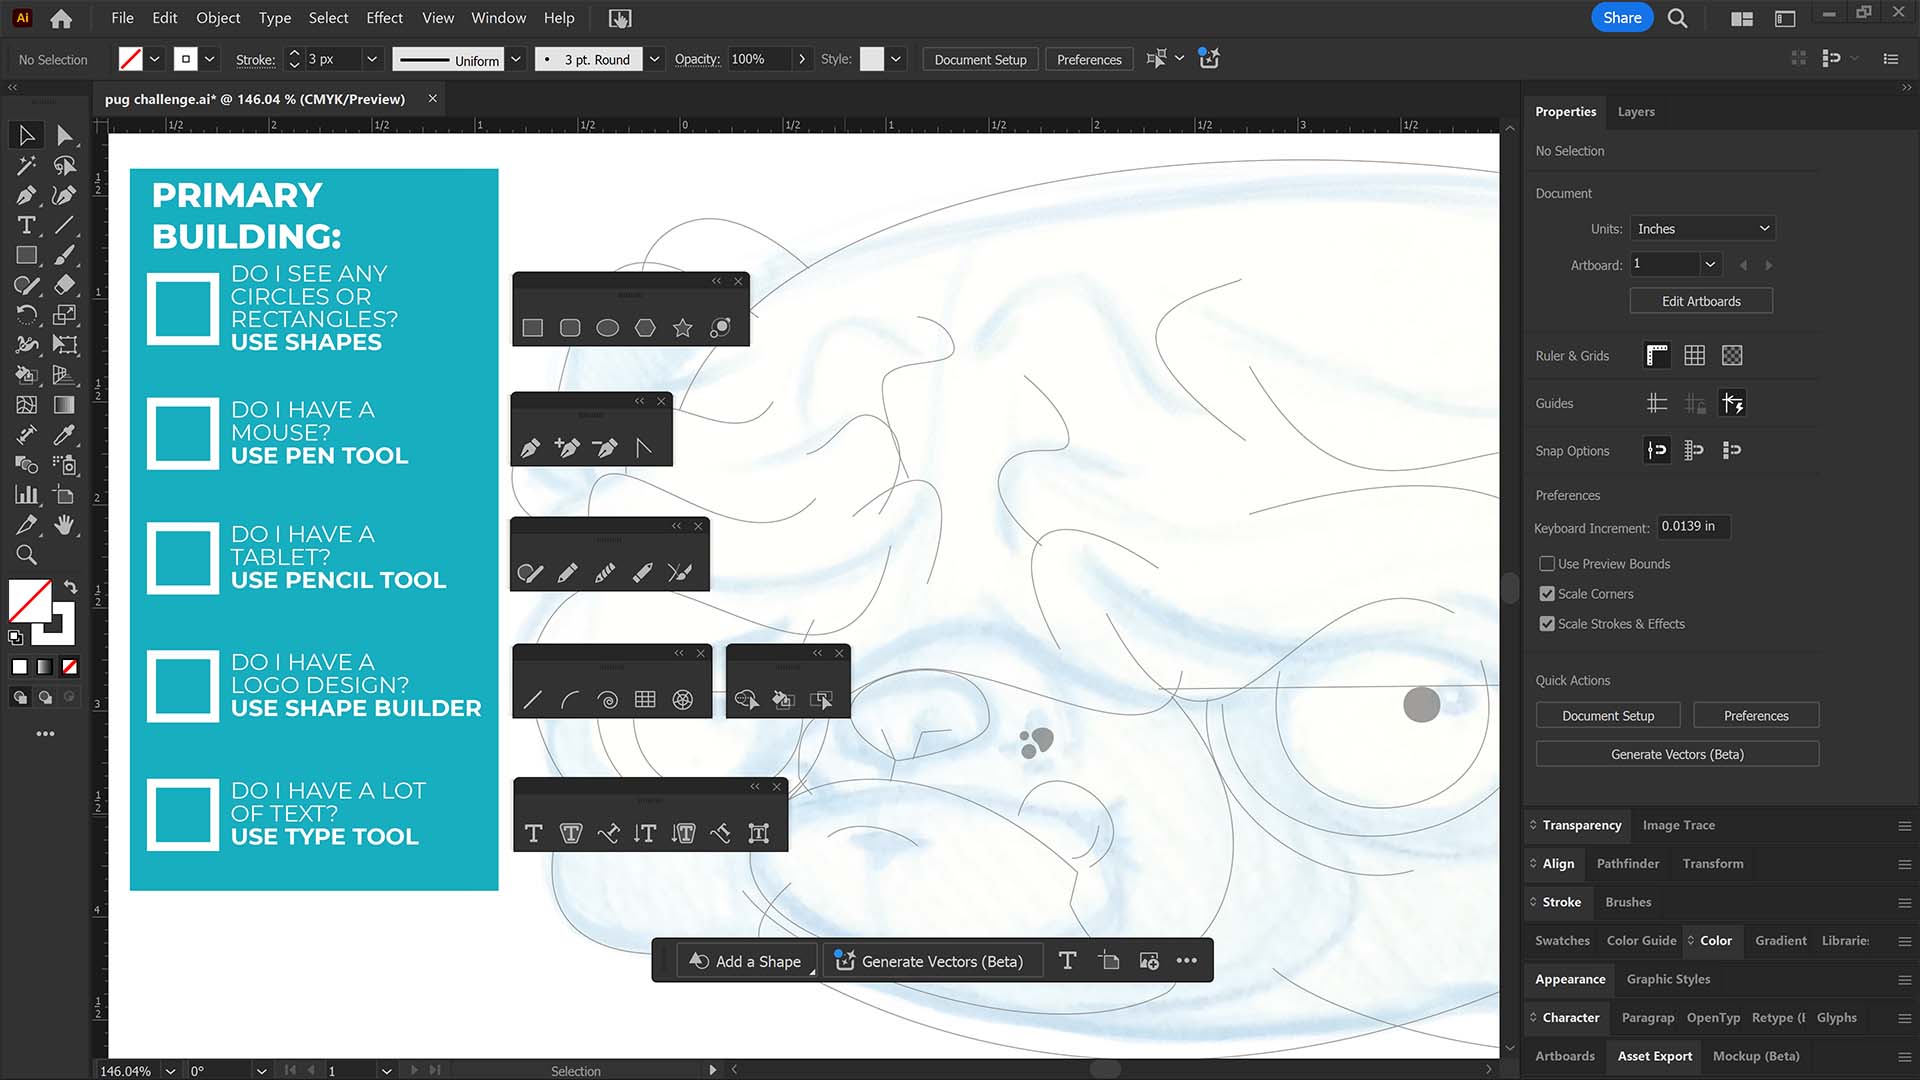Pick the Lasso tool
This screenshot has width=1920, height=1080.
[64, 165]
